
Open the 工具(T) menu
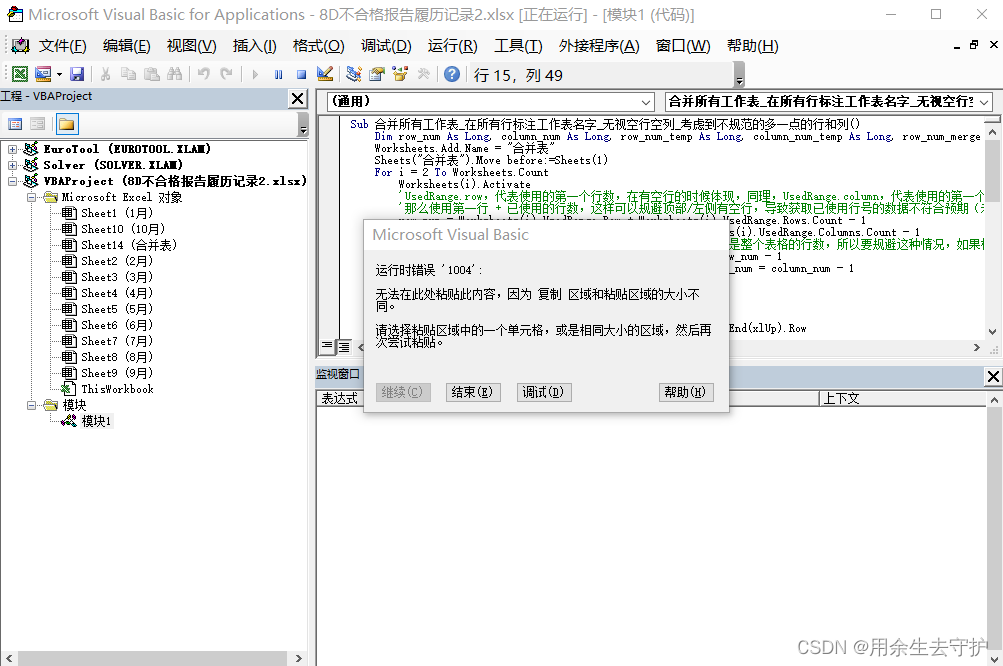point(518,46)
